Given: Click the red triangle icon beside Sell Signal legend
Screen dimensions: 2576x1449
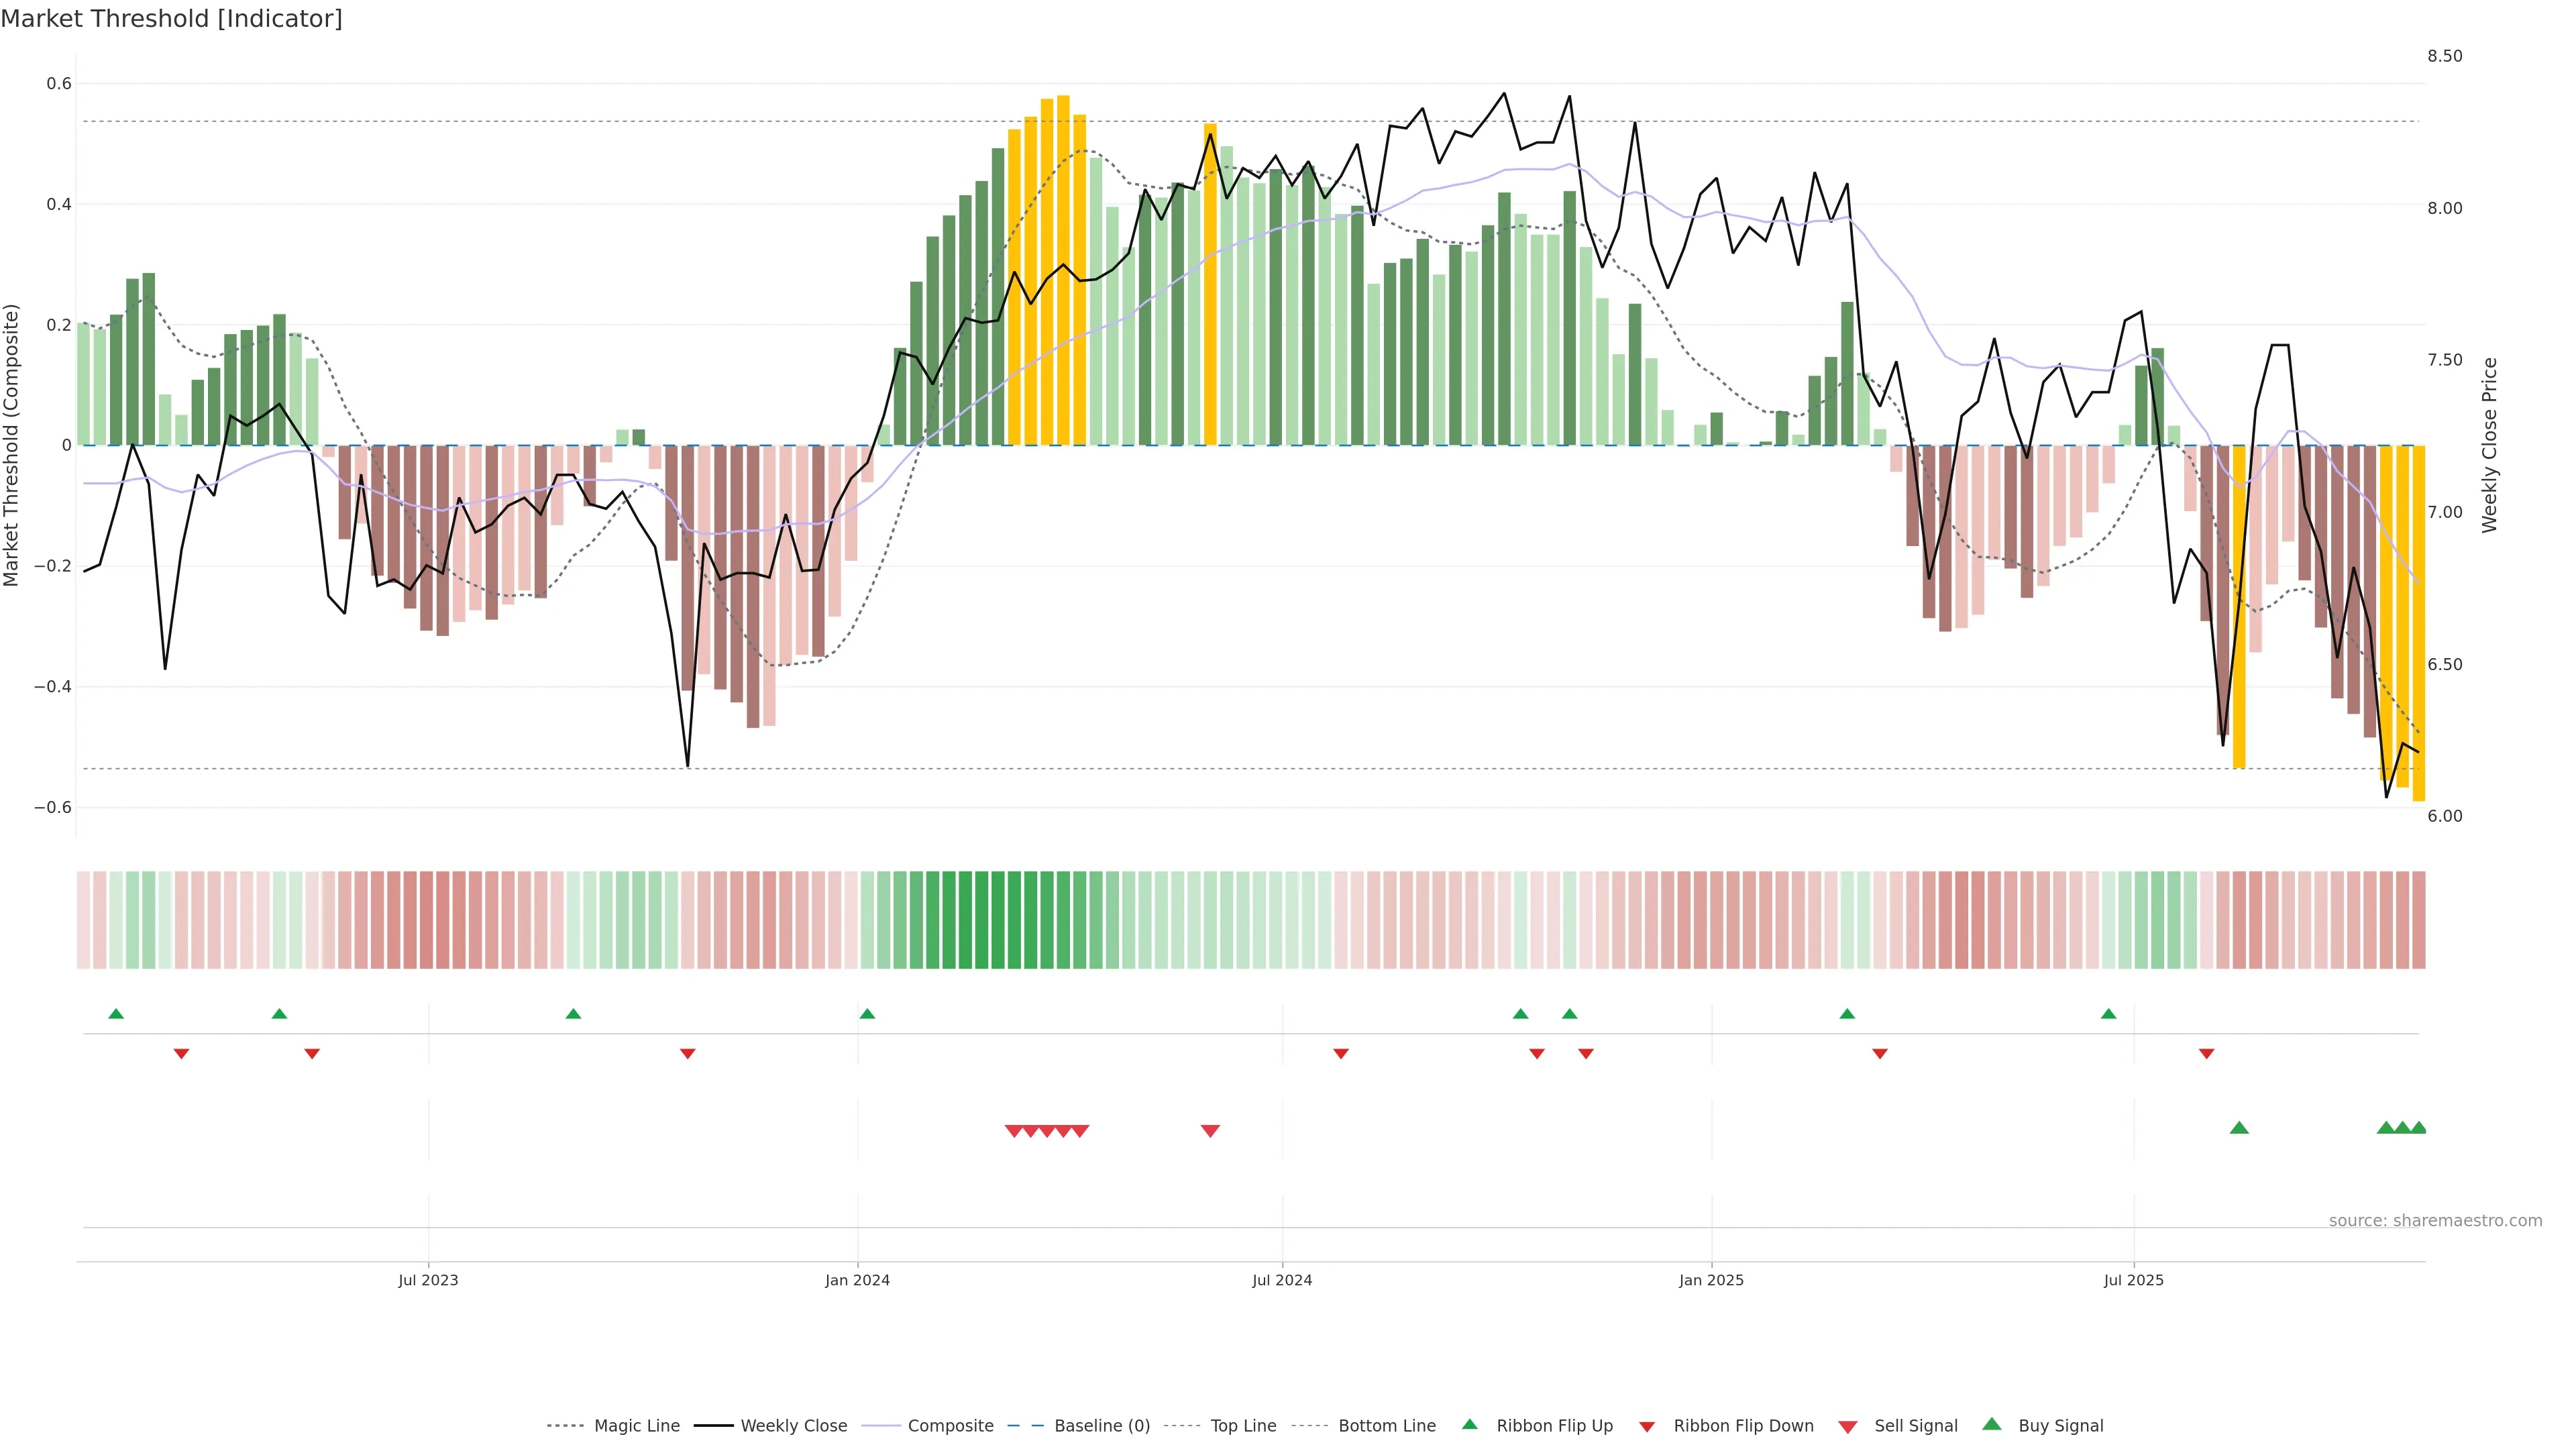Looking at the screenshot, I should tap(1848, 1427).
